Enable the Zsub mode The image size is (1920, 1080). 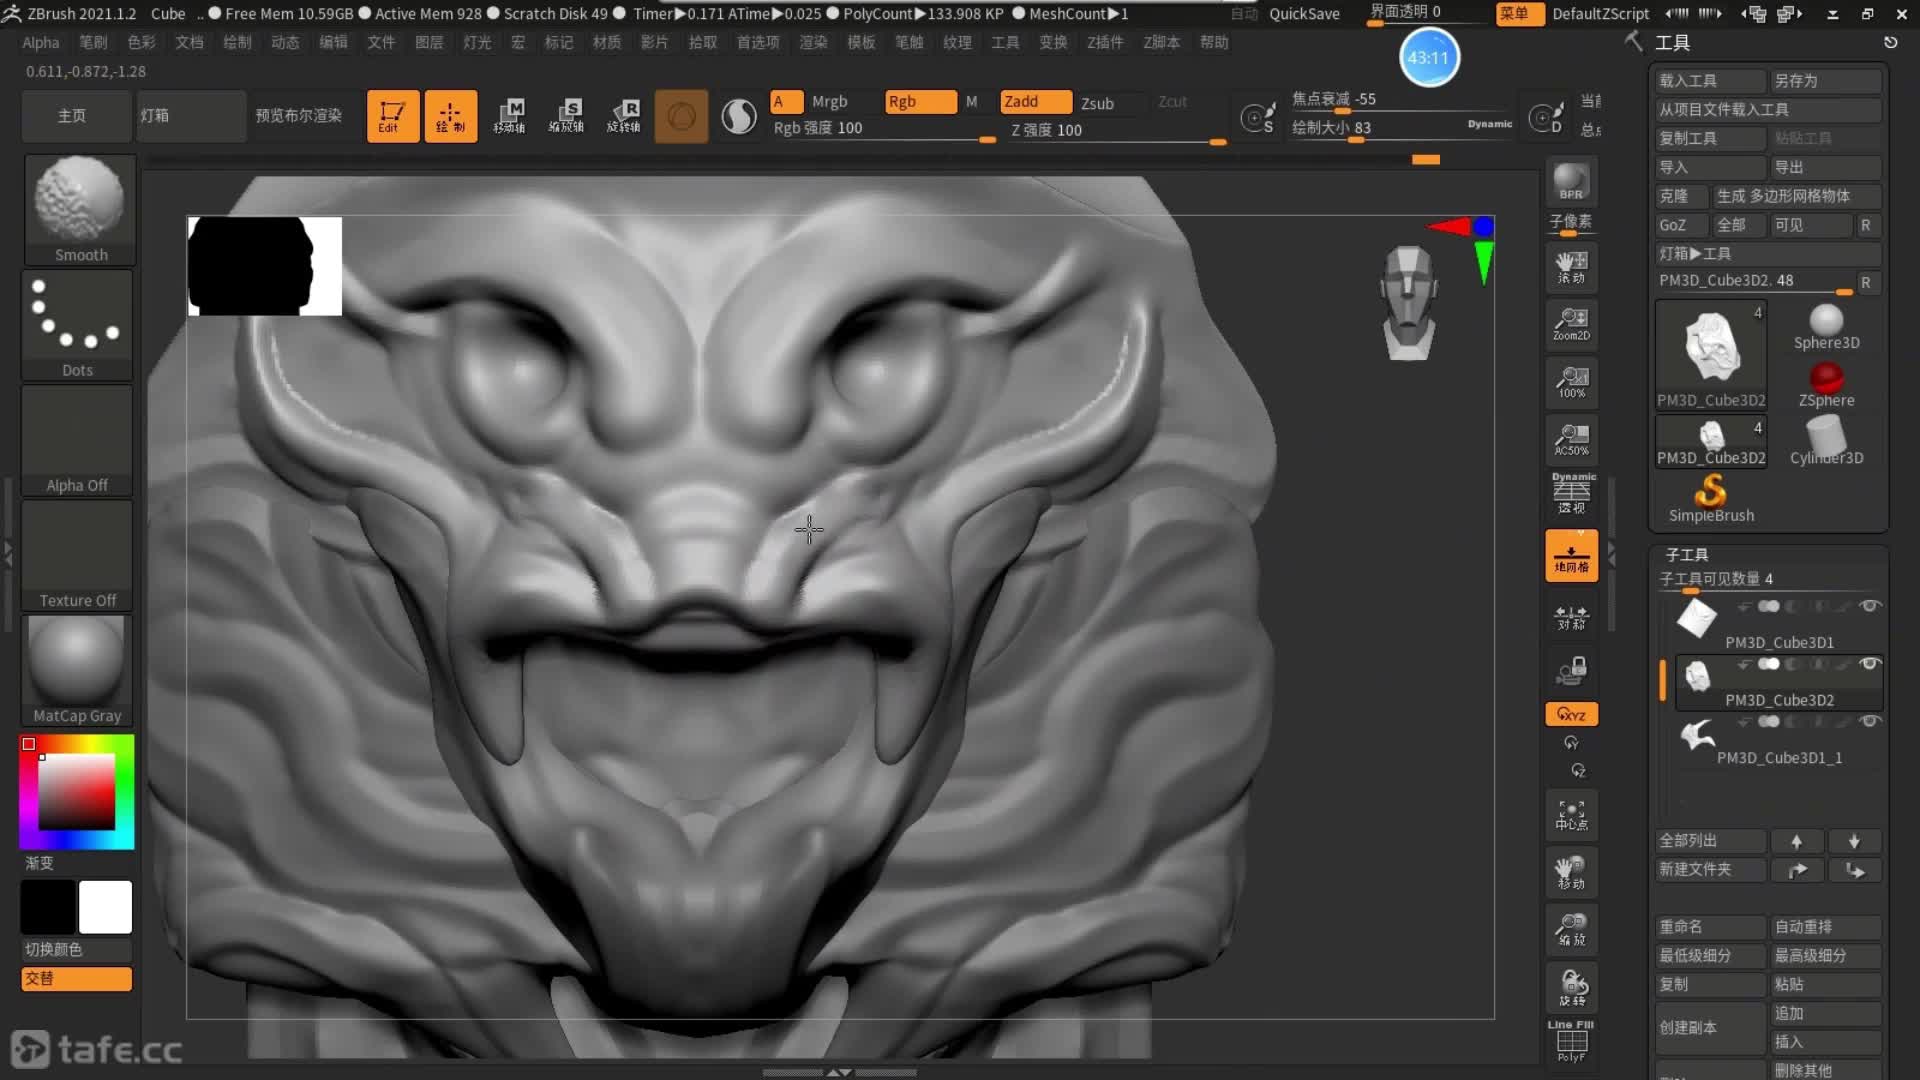click(1097, 103)
